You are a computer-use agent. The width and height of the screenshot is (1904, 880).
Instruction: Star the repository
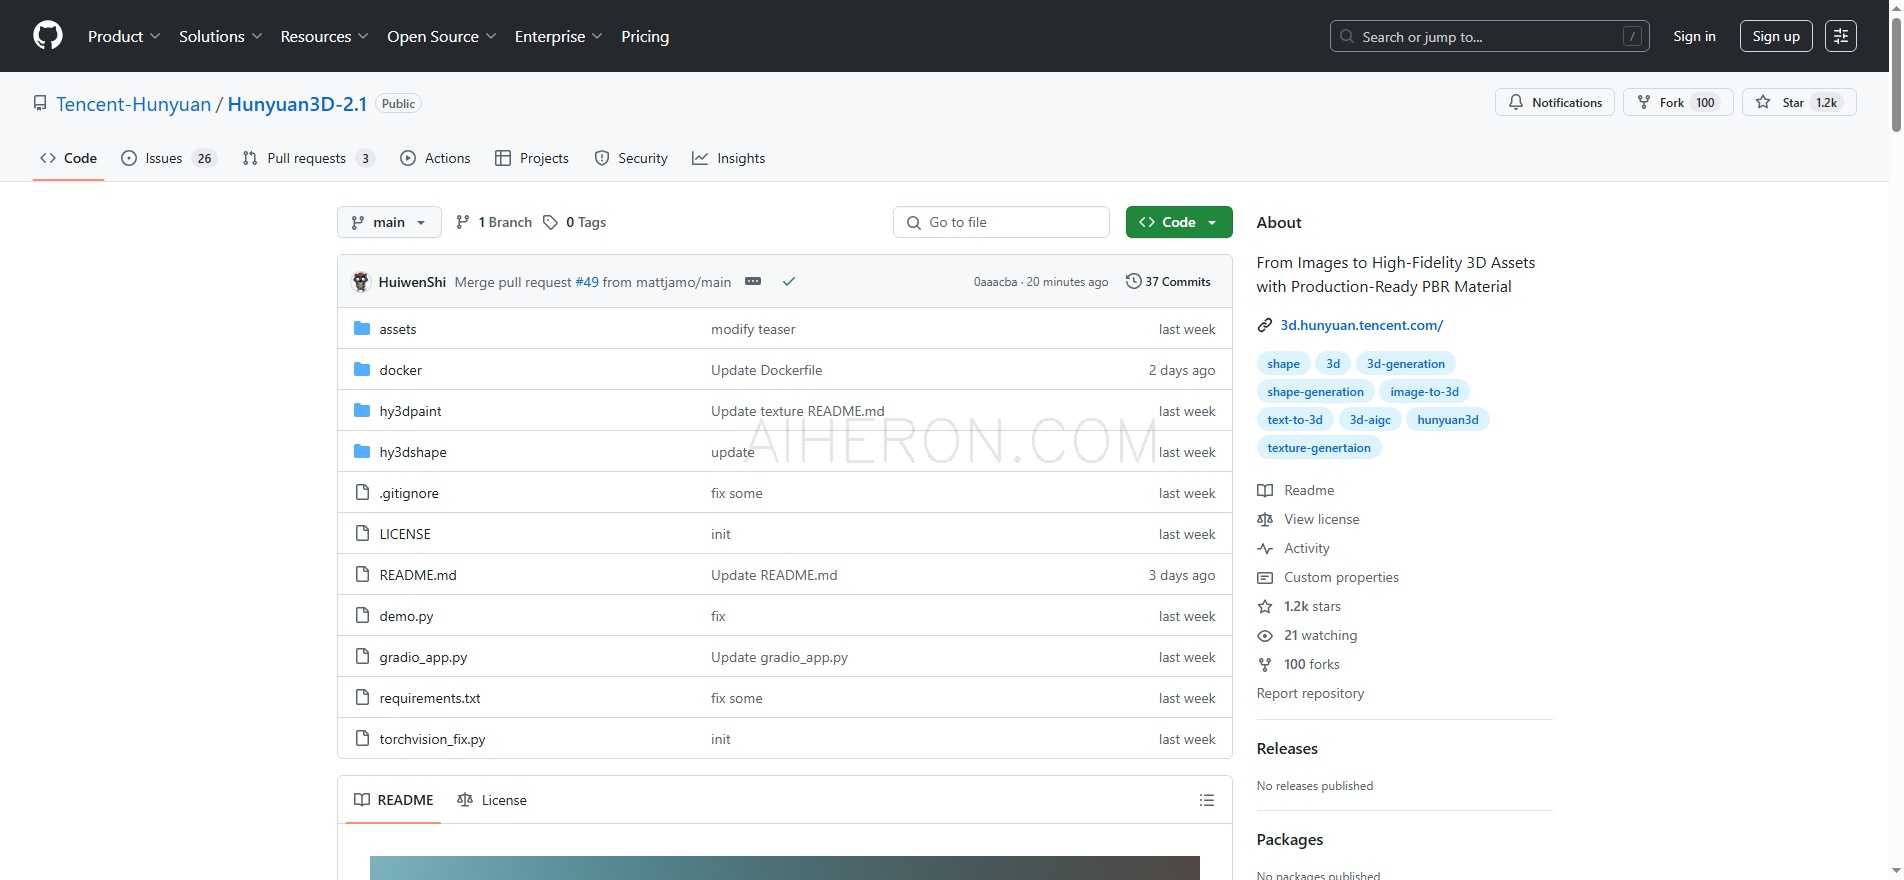[1798, 102]
